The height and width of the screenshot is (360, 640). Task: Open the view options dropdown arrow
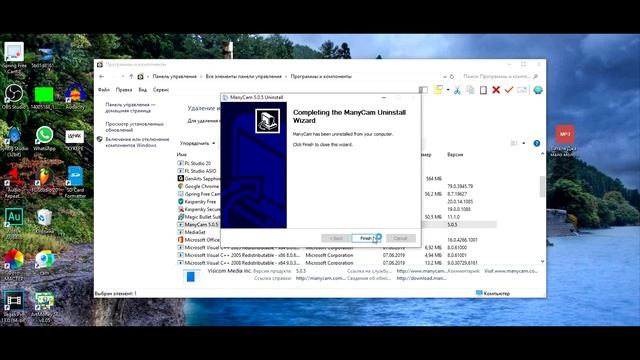524,143
